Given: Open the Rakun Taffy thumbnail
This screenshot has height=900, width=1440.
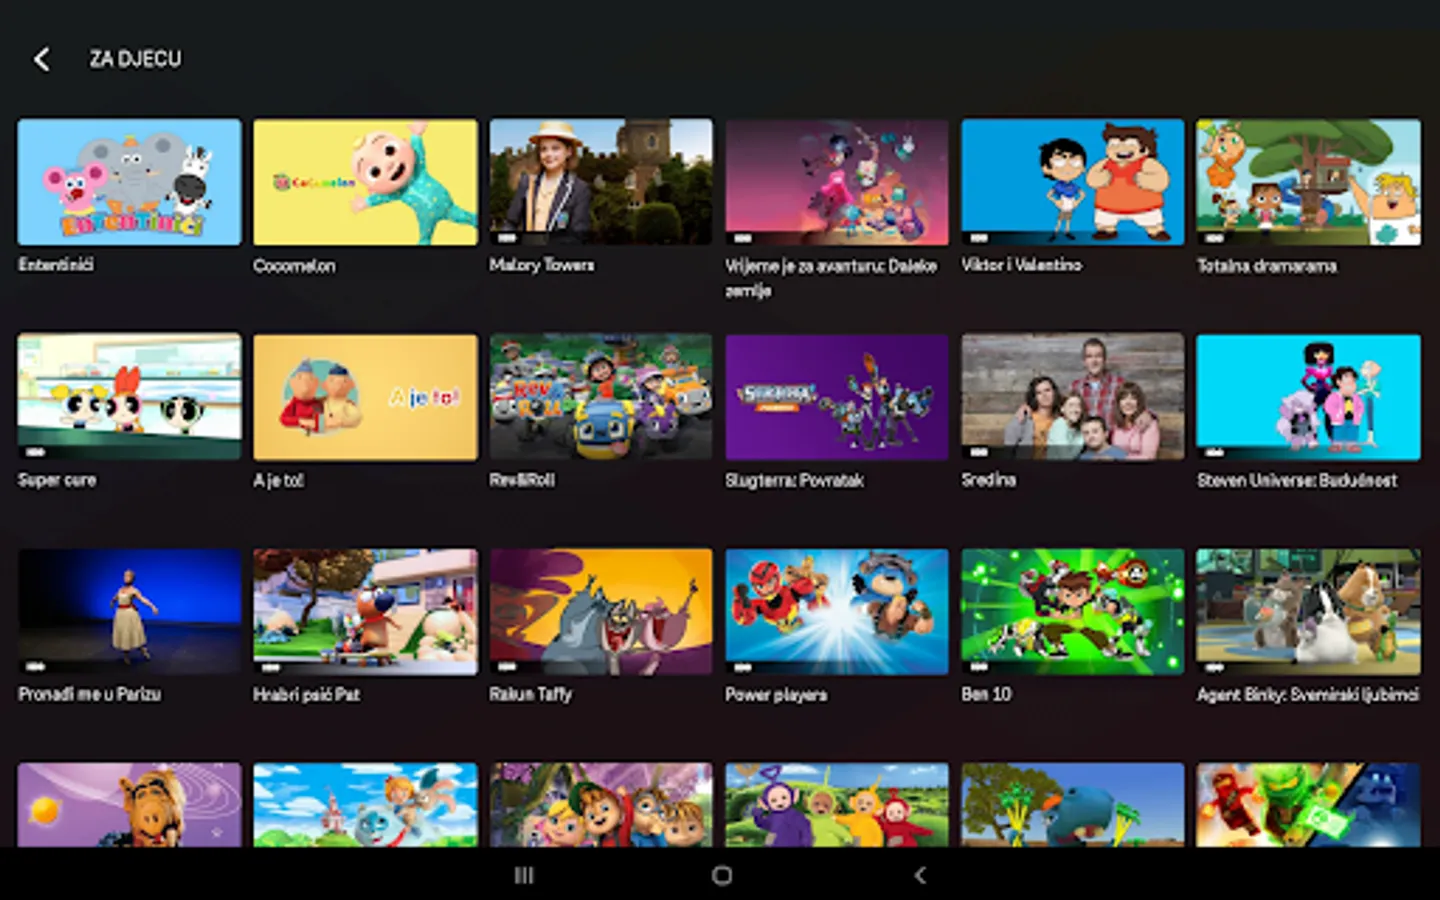Looking at the screenshot, I should point(601,611).
